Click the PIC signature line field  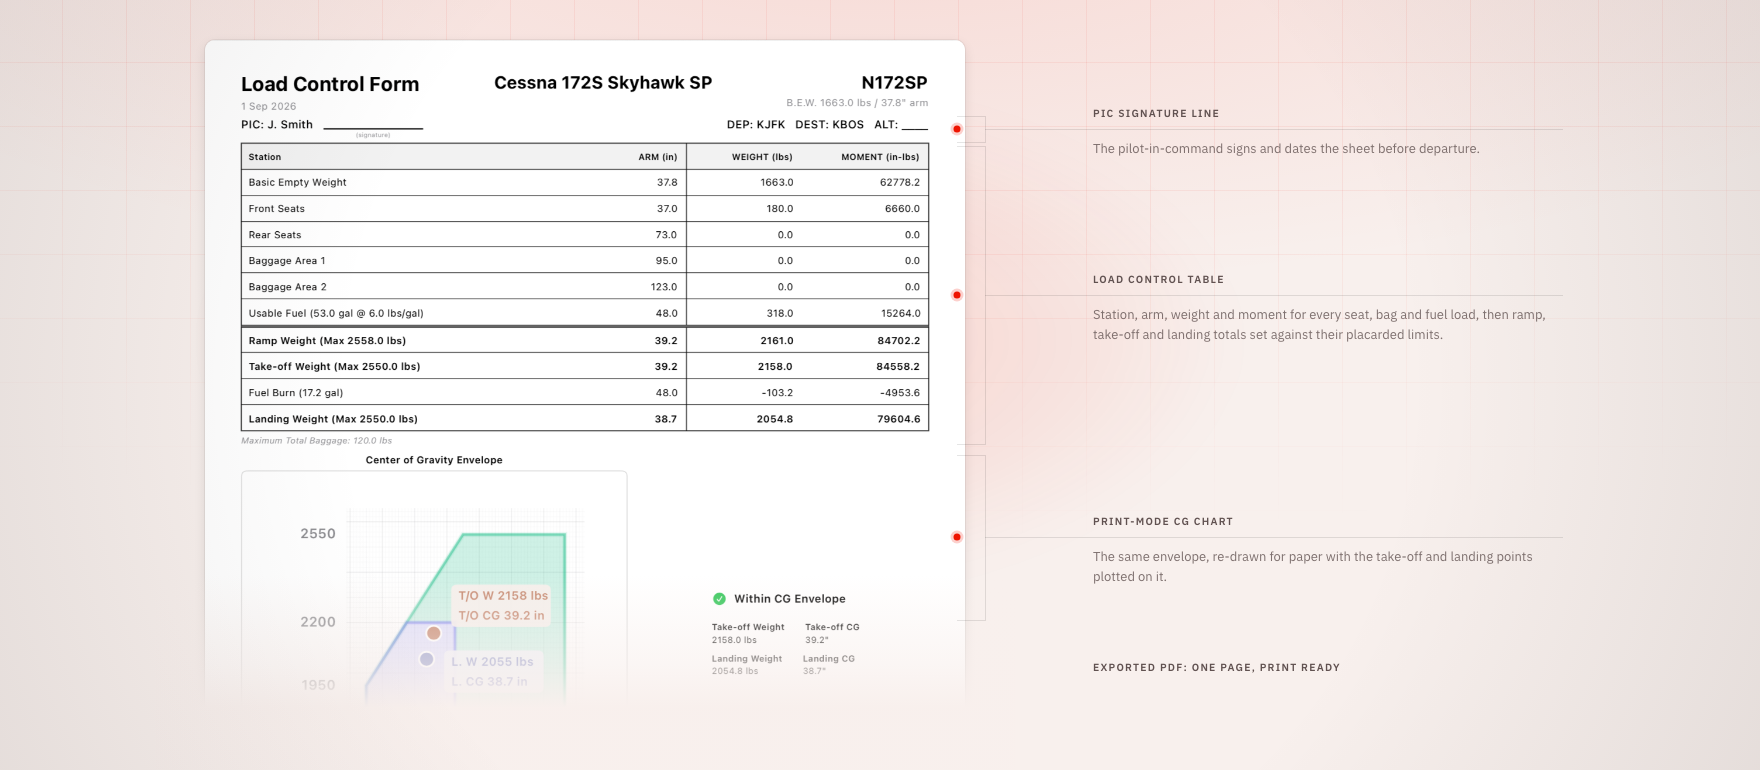point(373,127)
